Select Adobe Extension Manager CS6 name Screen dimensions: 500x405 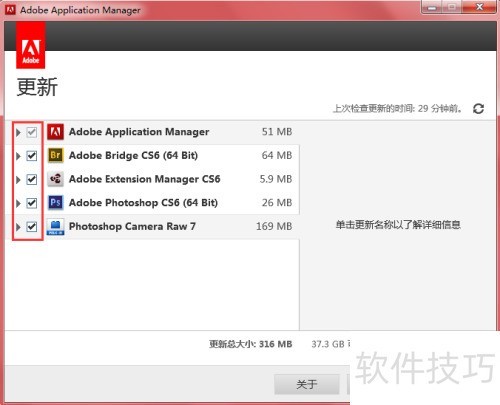tap(144, 179)
